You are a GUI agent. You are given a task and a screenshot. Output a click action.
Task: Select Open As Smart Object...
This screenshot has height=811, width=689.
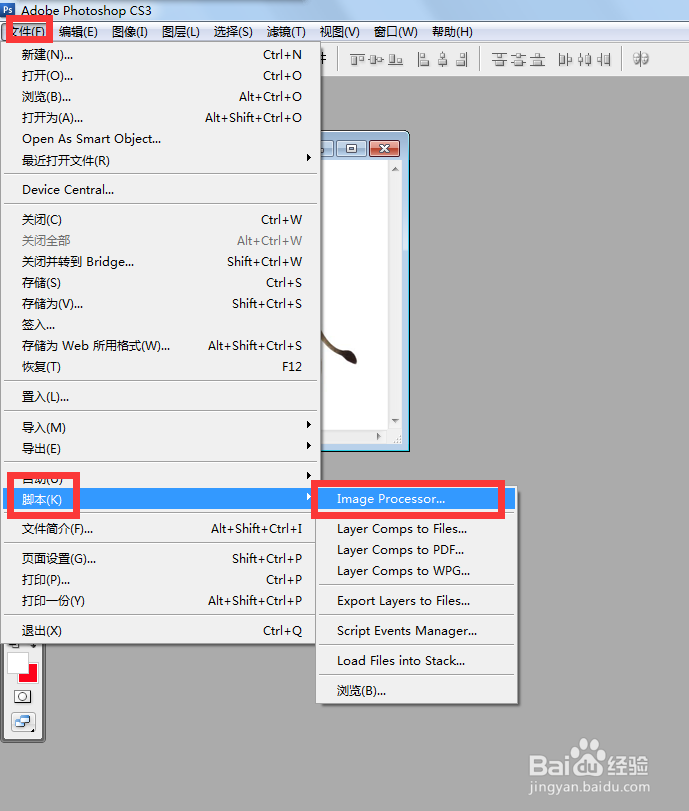pos(161,139)
